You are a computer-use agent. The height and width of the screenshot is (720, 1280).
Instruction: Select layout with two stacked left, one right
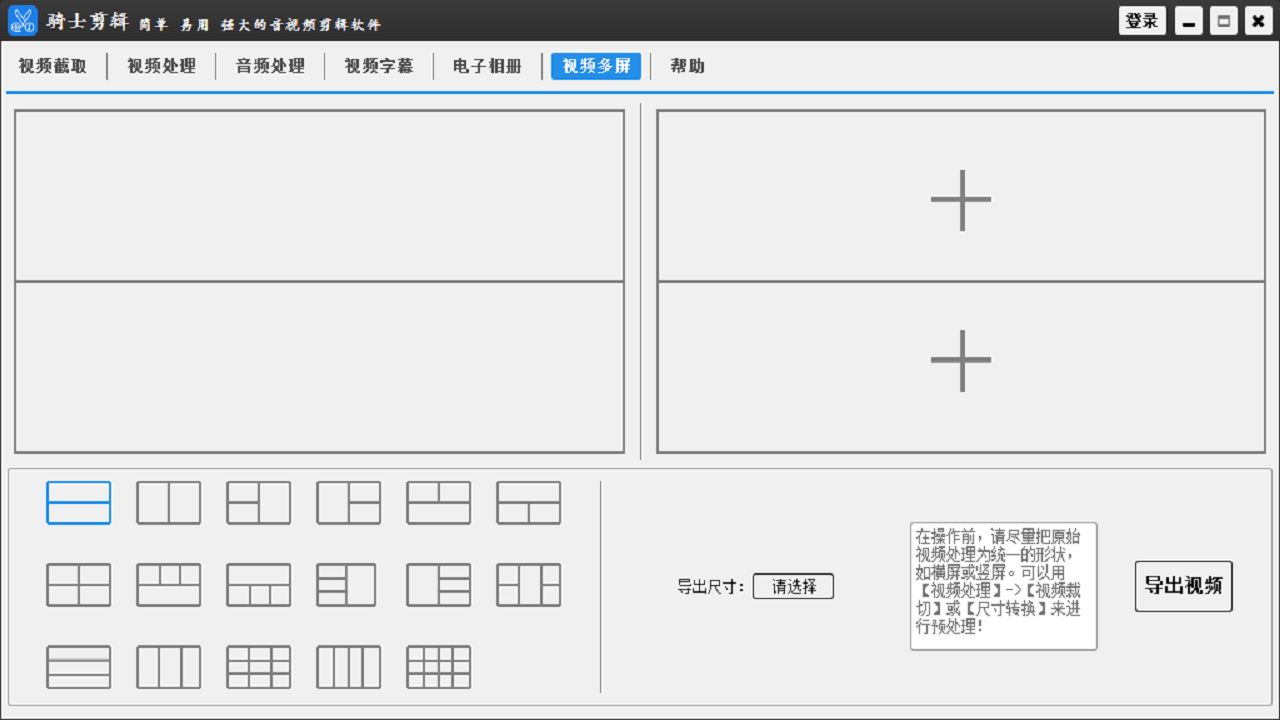[x=258, y=503]
